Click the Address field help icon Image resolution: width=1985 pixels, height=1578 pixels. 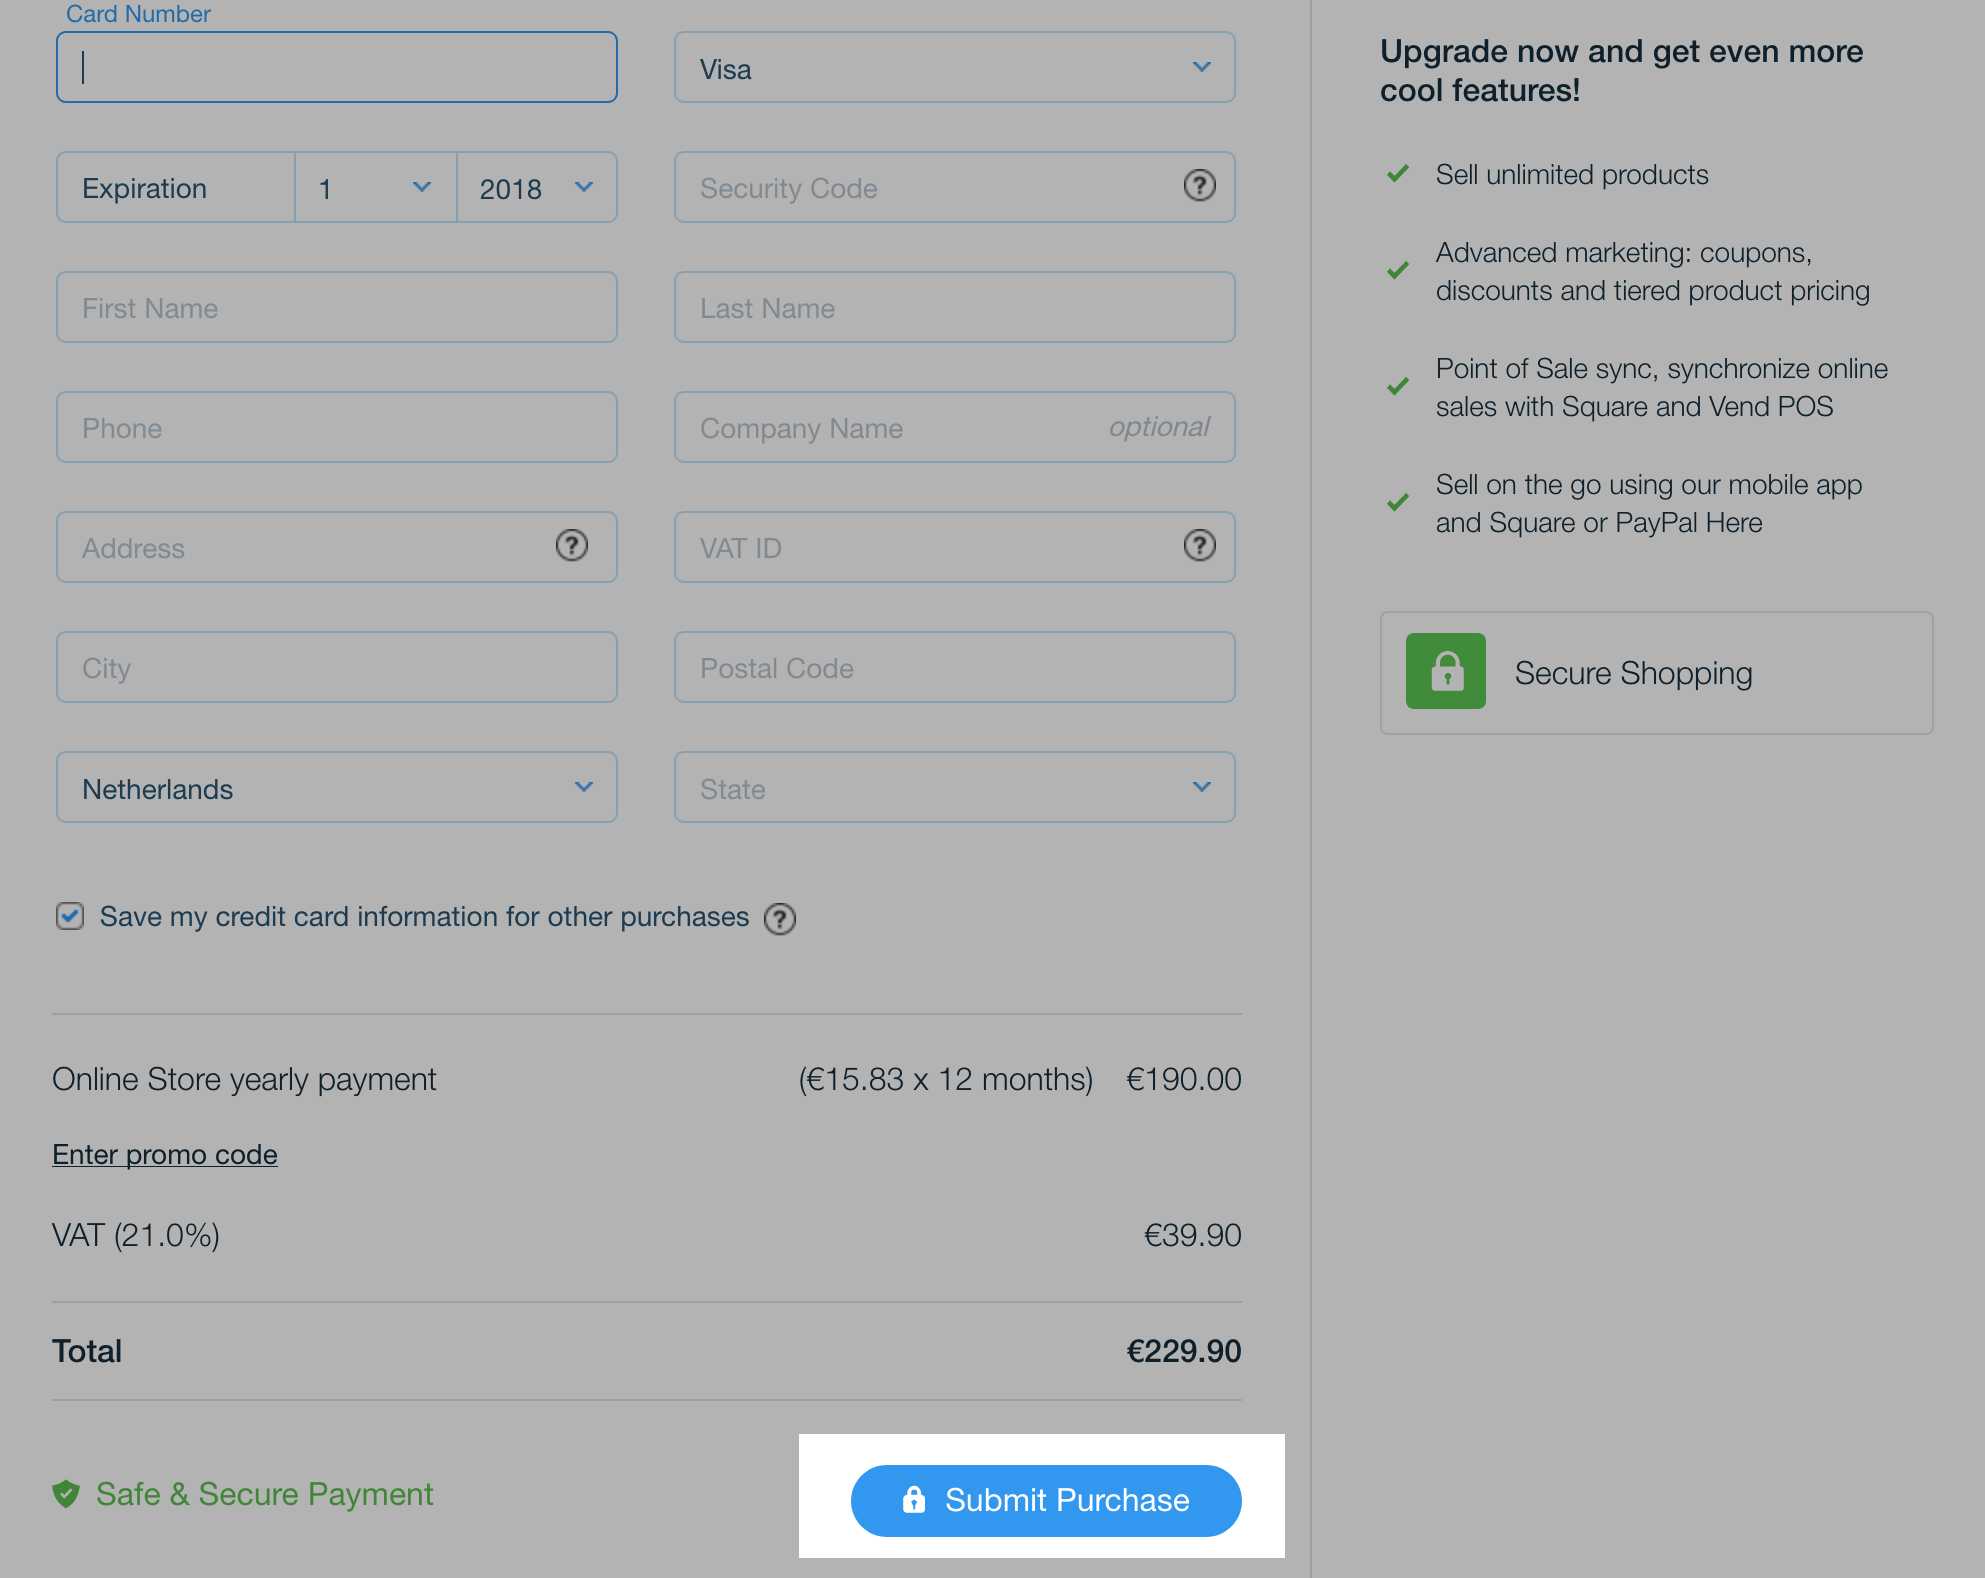pos(571,545)
